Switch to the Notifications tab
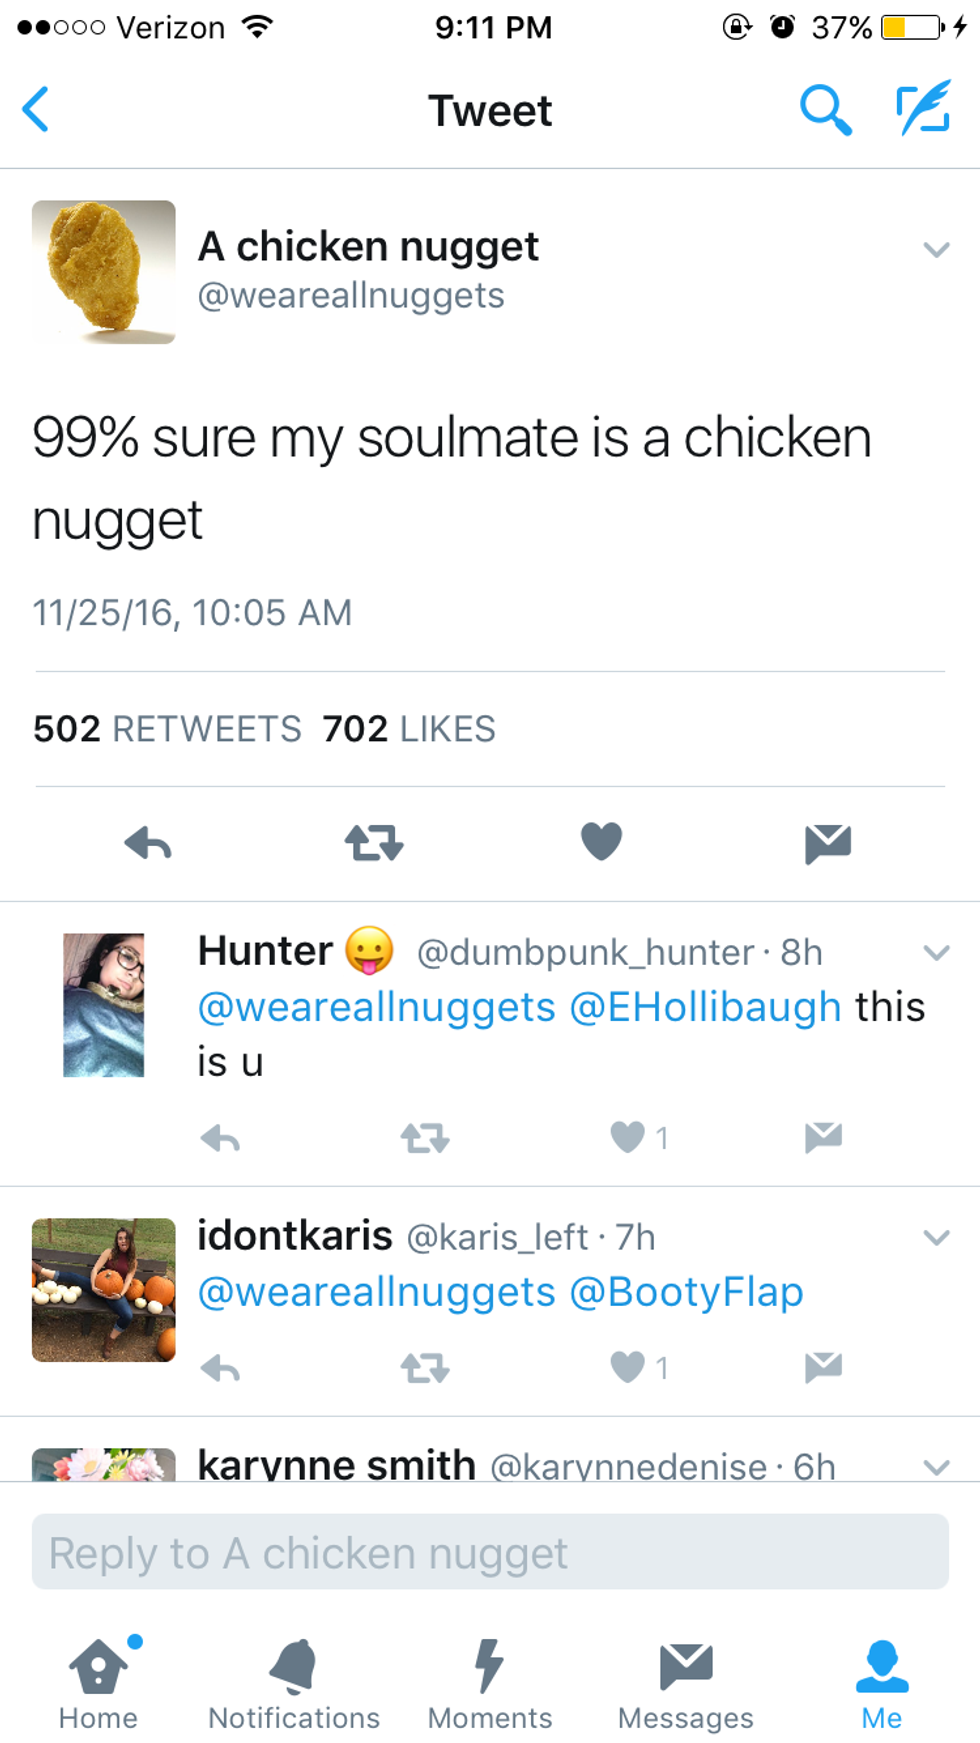 (293, 1684)
